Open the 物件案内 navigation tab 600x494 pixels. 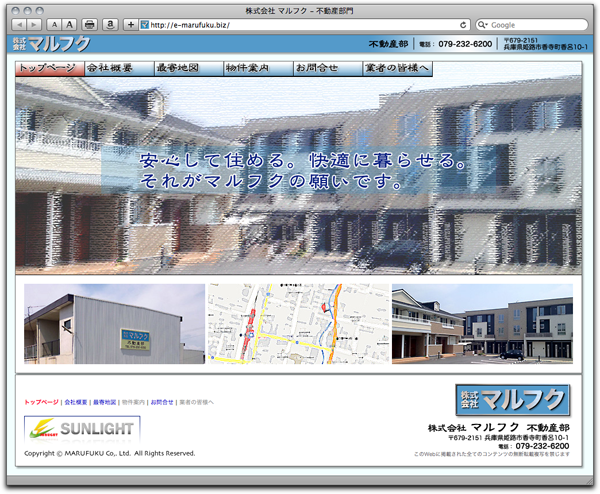tap(259, 68)
